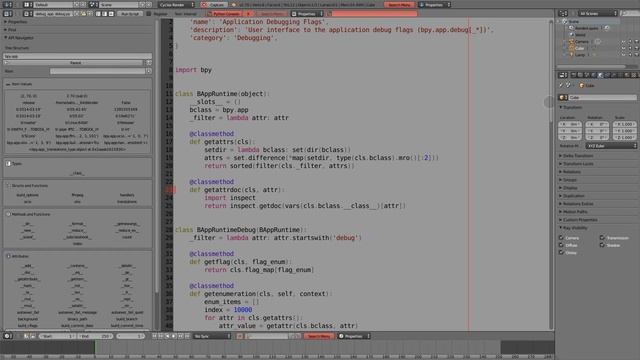Toggle Cube visibility eye in the outliner

(x=623, y=48)
